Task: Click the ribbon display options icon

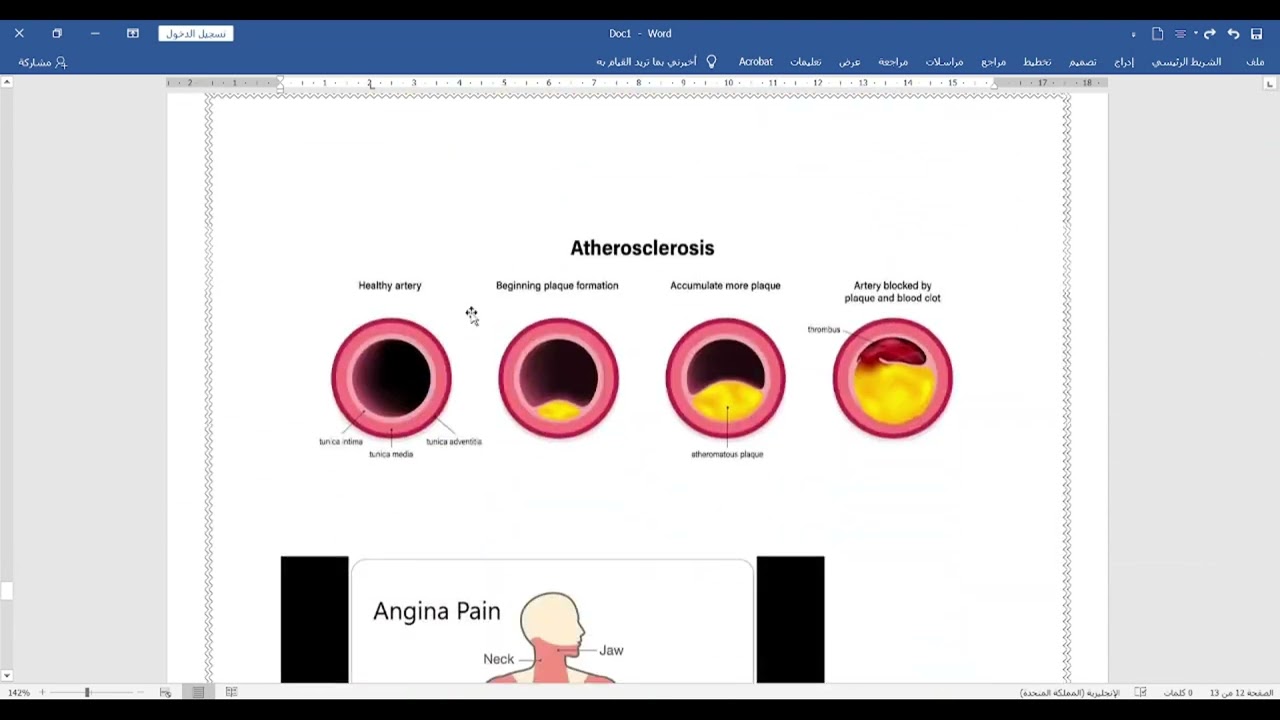Action: point(132,33)
